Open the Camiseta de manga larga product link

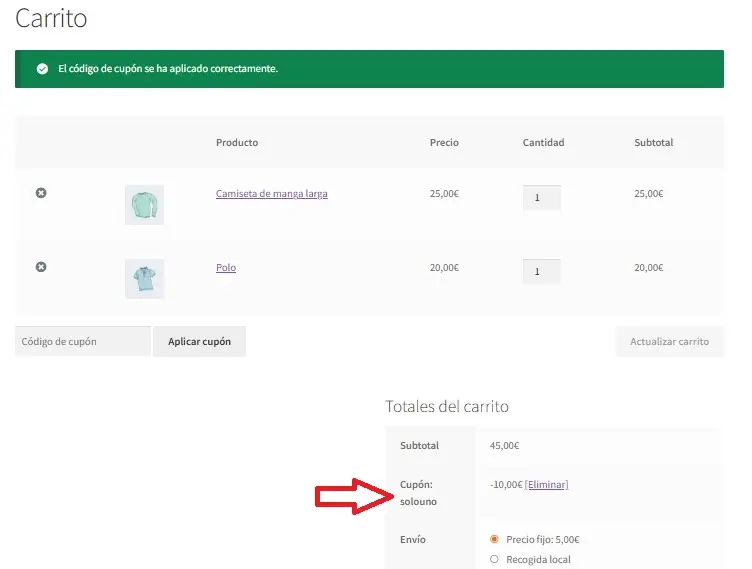point(271,194)
